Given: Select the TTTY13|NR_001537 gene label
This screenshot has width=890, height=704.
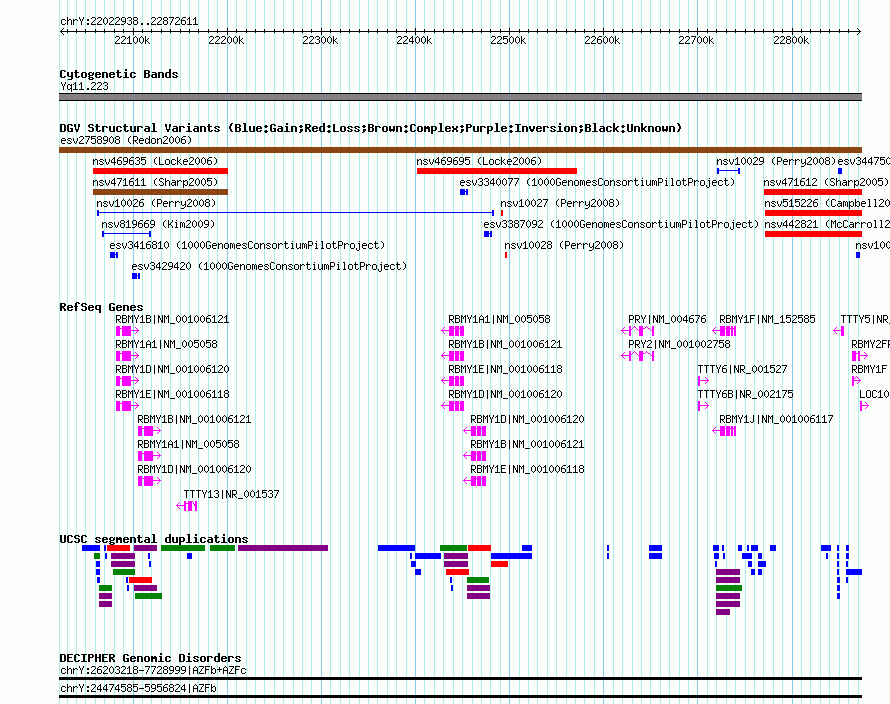Looking at the screenshot, I should pos(232,495).
